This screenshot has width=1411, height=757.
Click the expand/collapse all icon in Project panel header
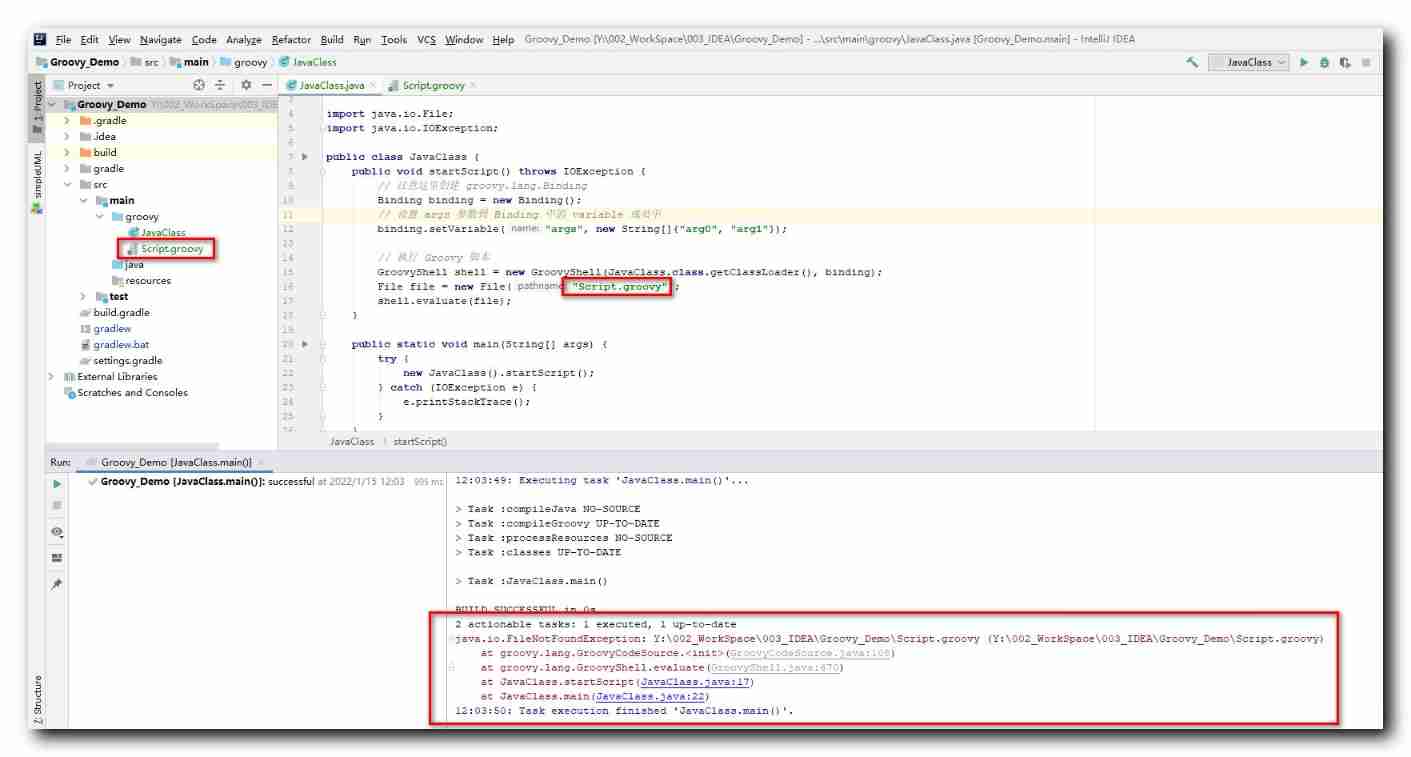[220, 86]
